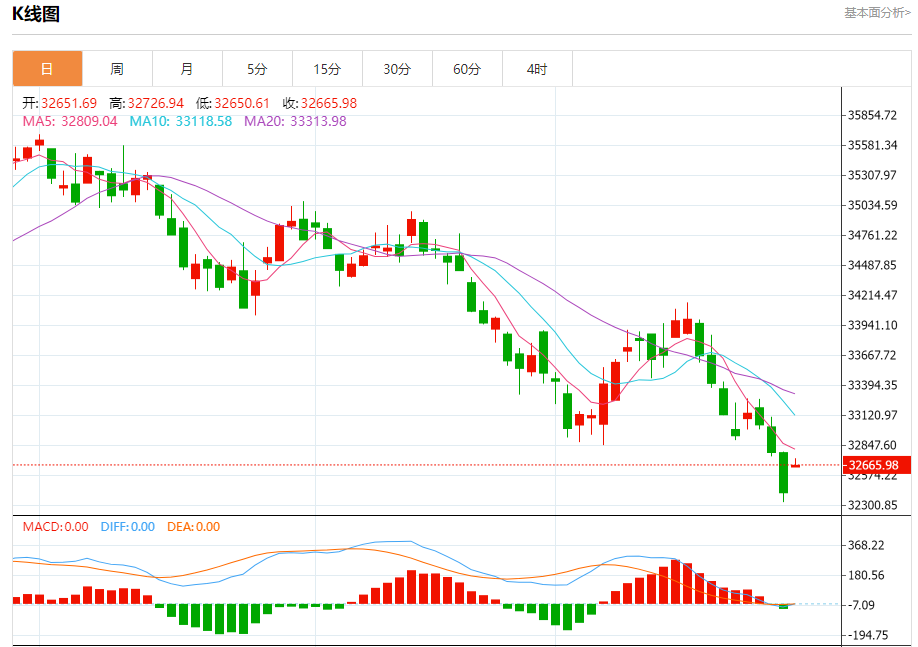The width and height of the screenshot is (918, 647).
Task: Click the MACD:0.00 indicator label
Action: click(56, 526)
